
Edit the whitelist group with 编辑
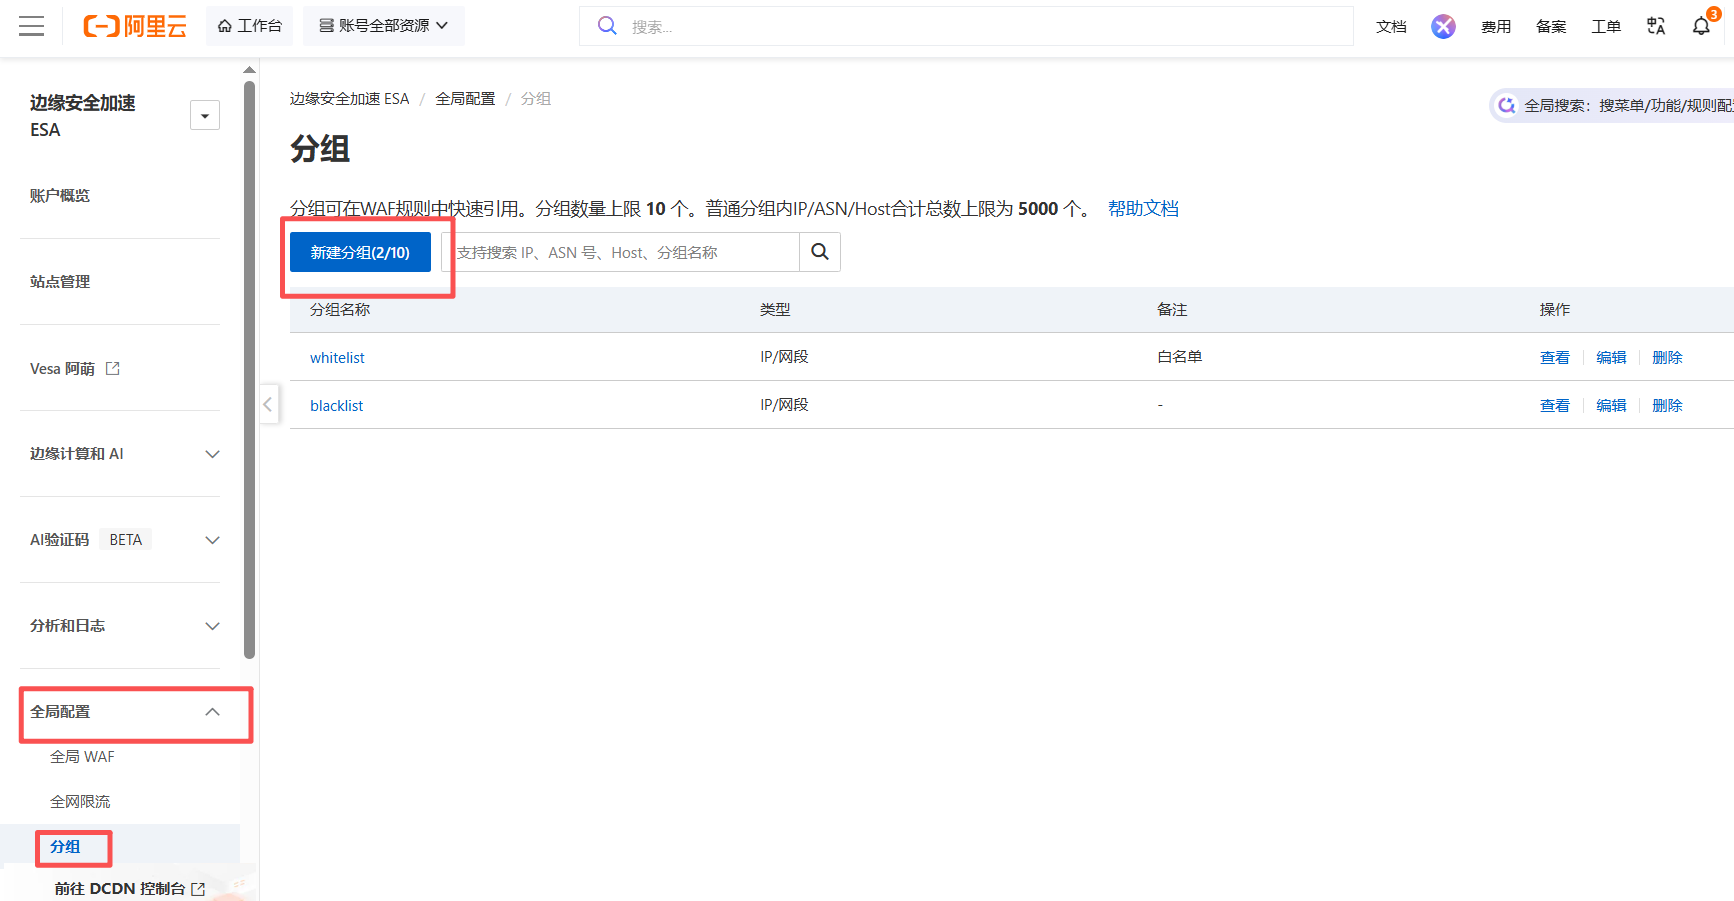[1611, 358]
